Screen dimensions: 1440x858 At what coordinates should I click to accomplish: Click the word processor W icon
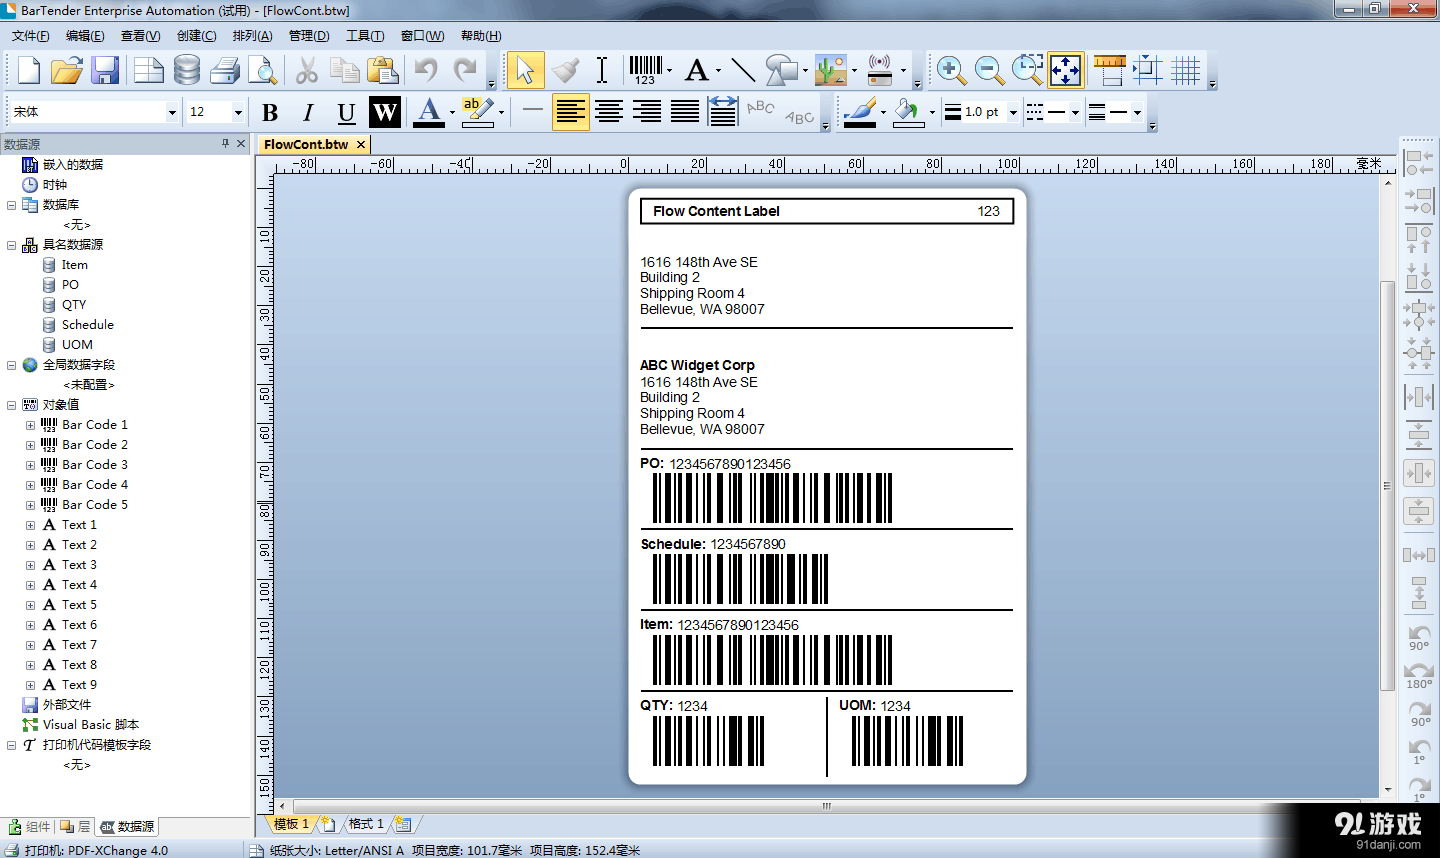pos(385,112)
